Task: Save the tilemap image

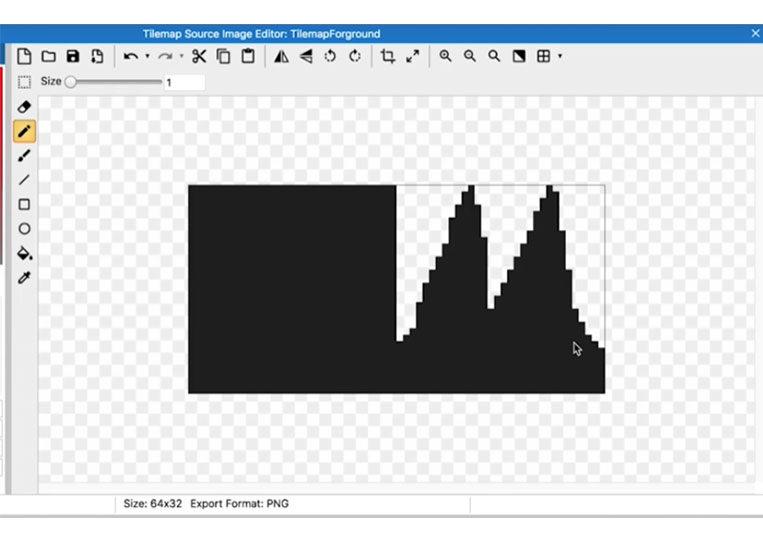Action: click(73, 56)
